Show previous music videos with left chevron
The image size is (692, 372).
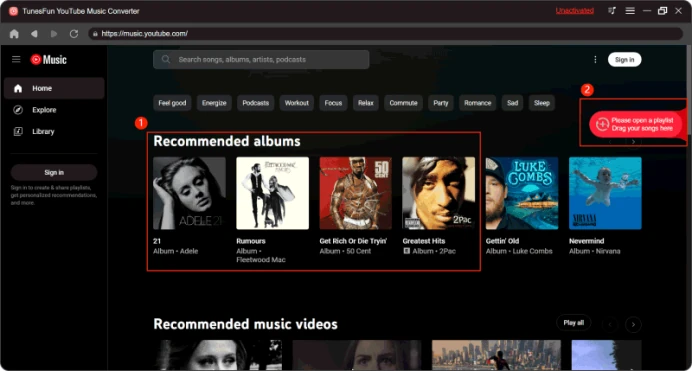pos(610,325)
